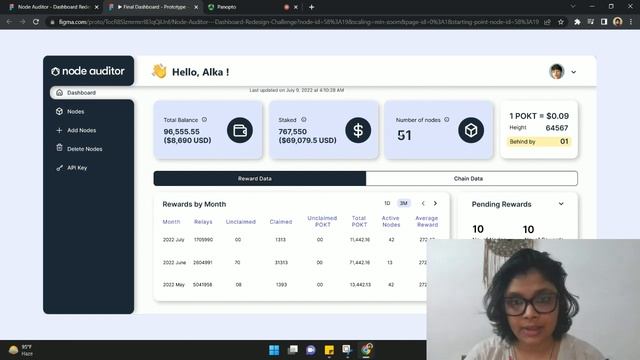Viewport: 640px width, 360px height.
Task: Click the figma.com address bar
Action: coord(298,22)
